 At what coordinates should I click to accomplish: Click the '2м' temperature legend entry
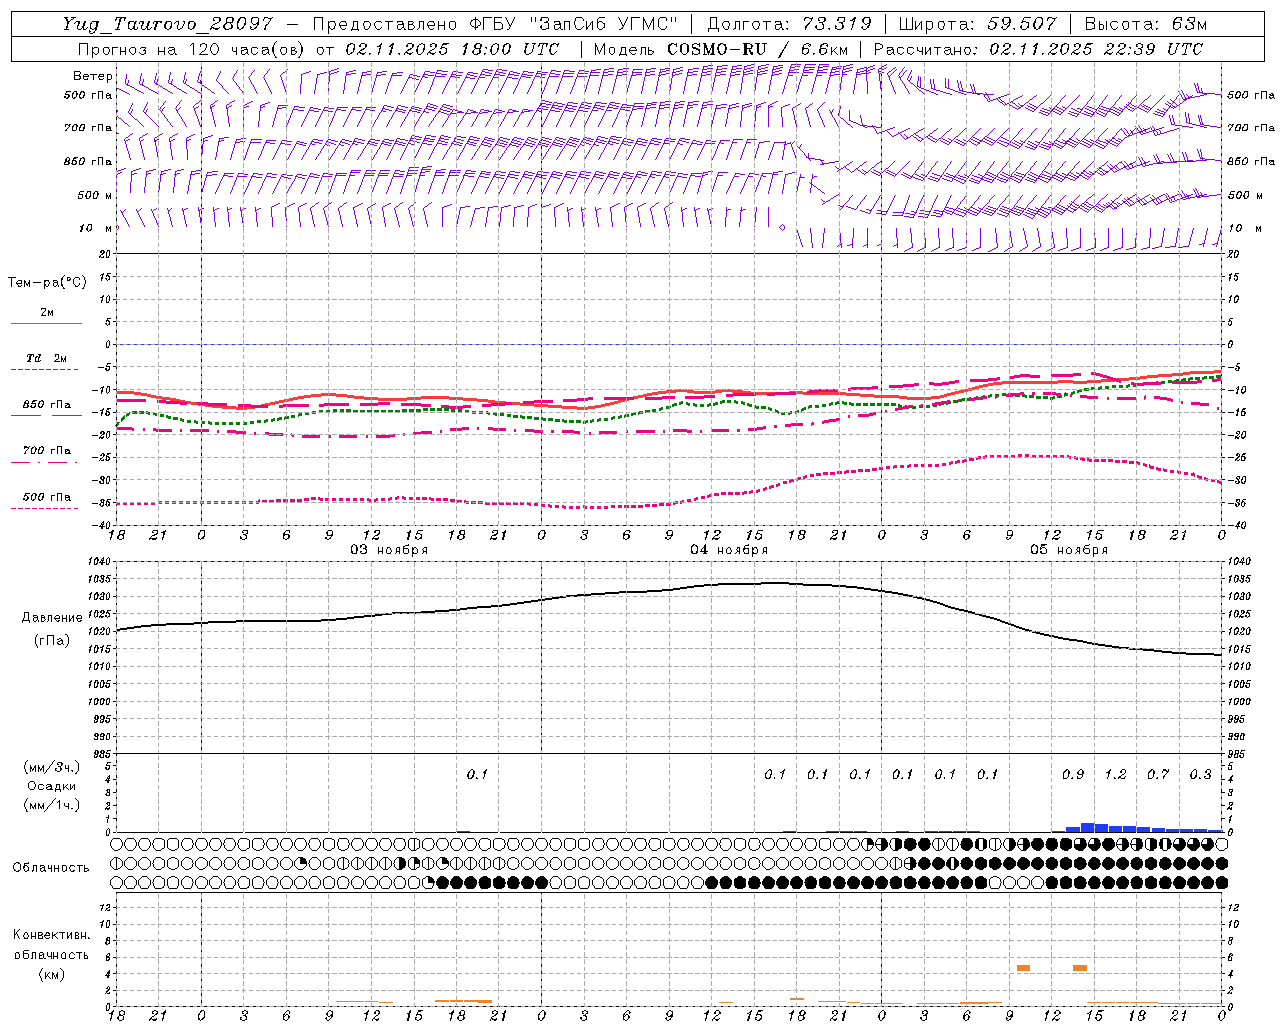coord(47,313)
